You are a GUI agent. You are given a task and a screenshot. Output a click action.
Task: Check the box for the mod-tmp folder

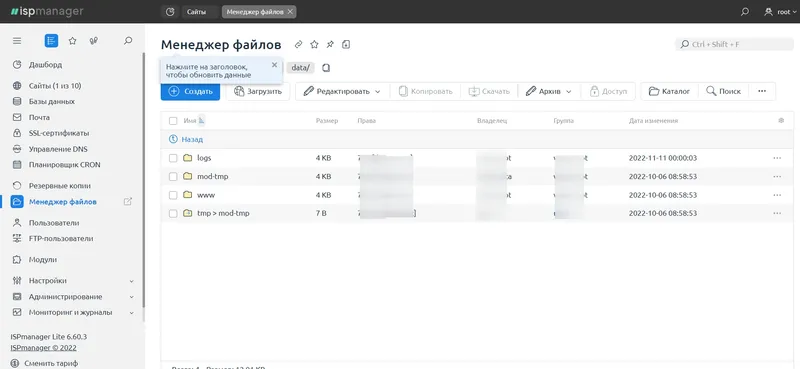tap(173, 177)
